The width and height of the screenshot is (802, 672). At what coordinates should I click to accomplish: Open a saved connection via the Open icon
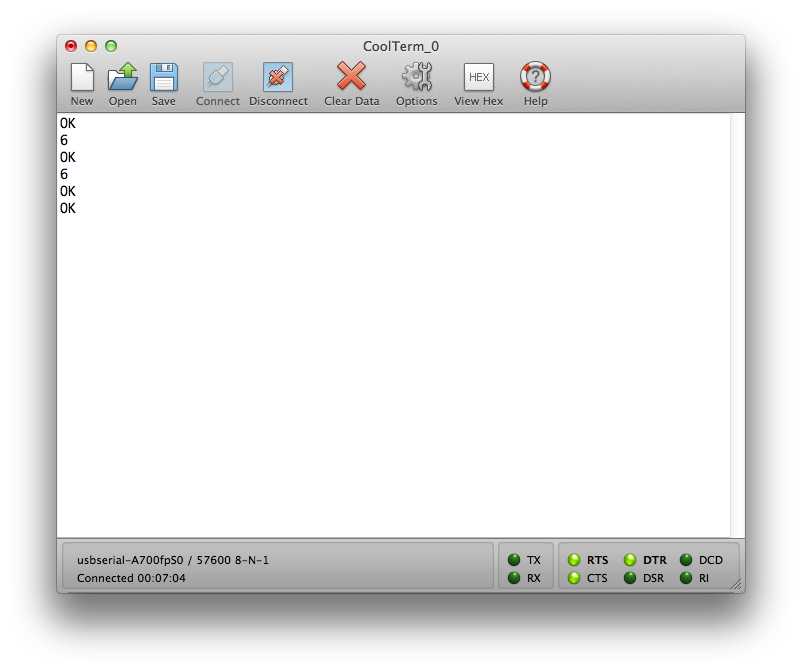point(122,80)
